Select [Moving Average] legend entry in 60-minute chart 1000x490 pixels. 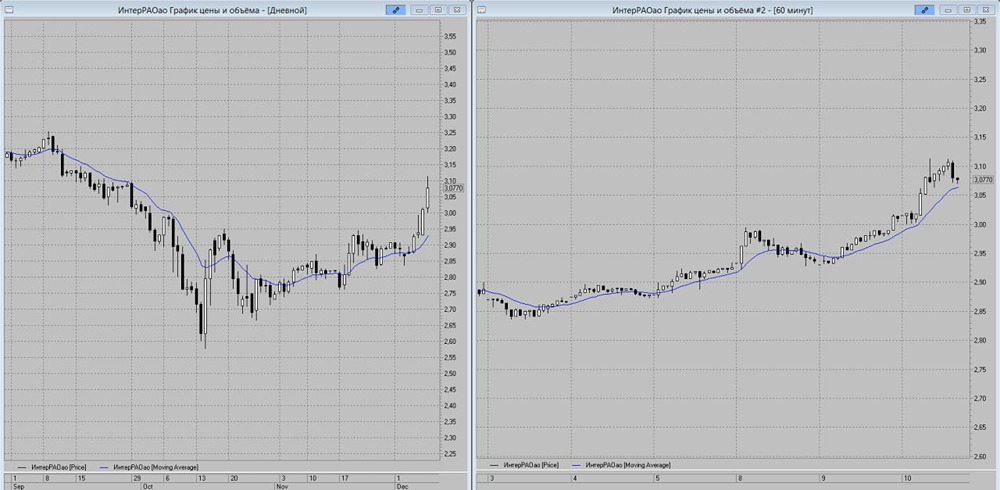pyautogui.click(x=622, y=465)
